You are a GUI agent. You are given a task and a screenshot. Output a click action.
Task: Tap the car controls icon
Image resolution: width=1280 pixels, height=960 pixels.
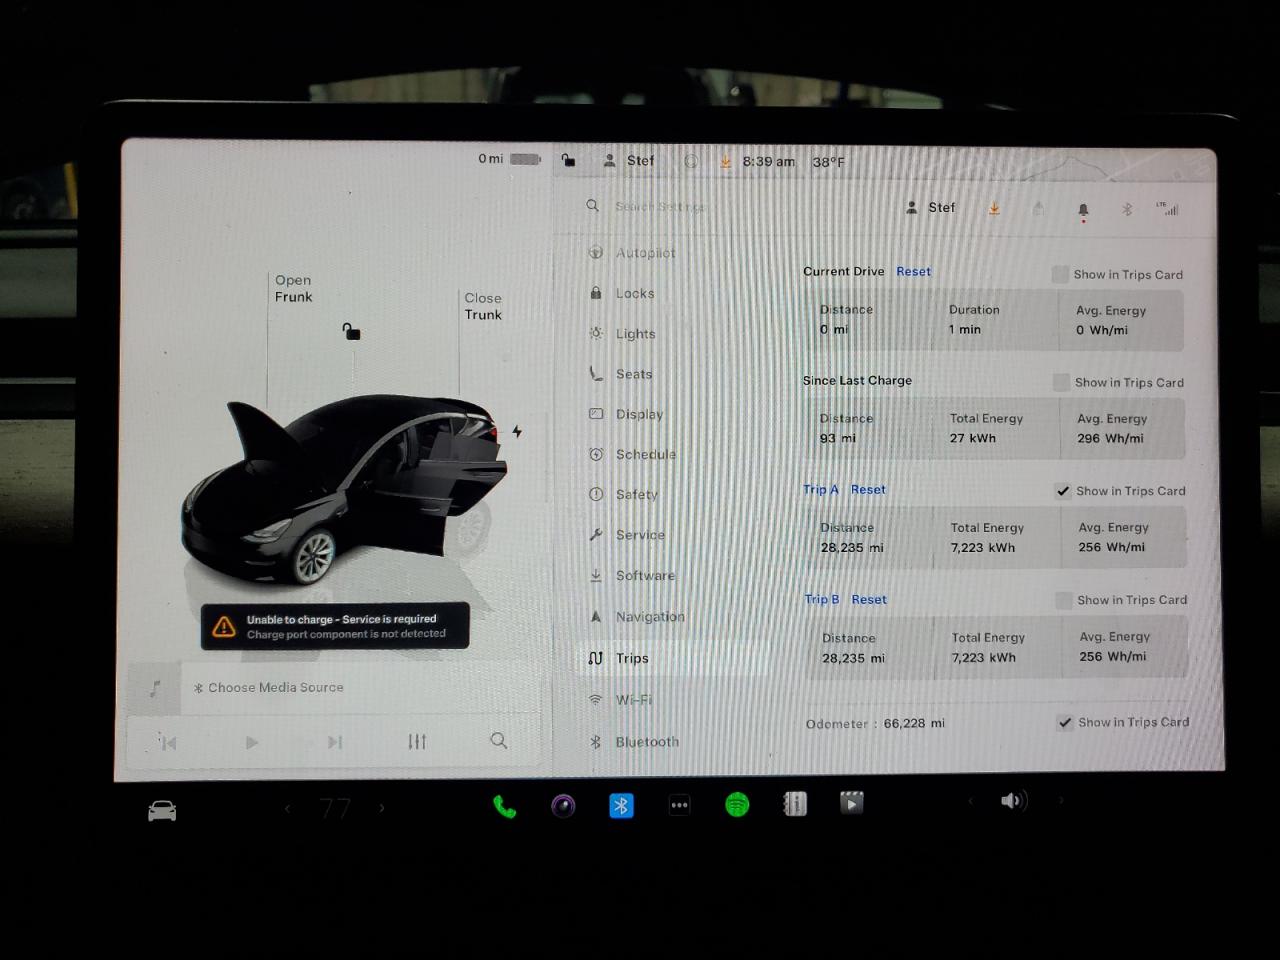point(162,811)
